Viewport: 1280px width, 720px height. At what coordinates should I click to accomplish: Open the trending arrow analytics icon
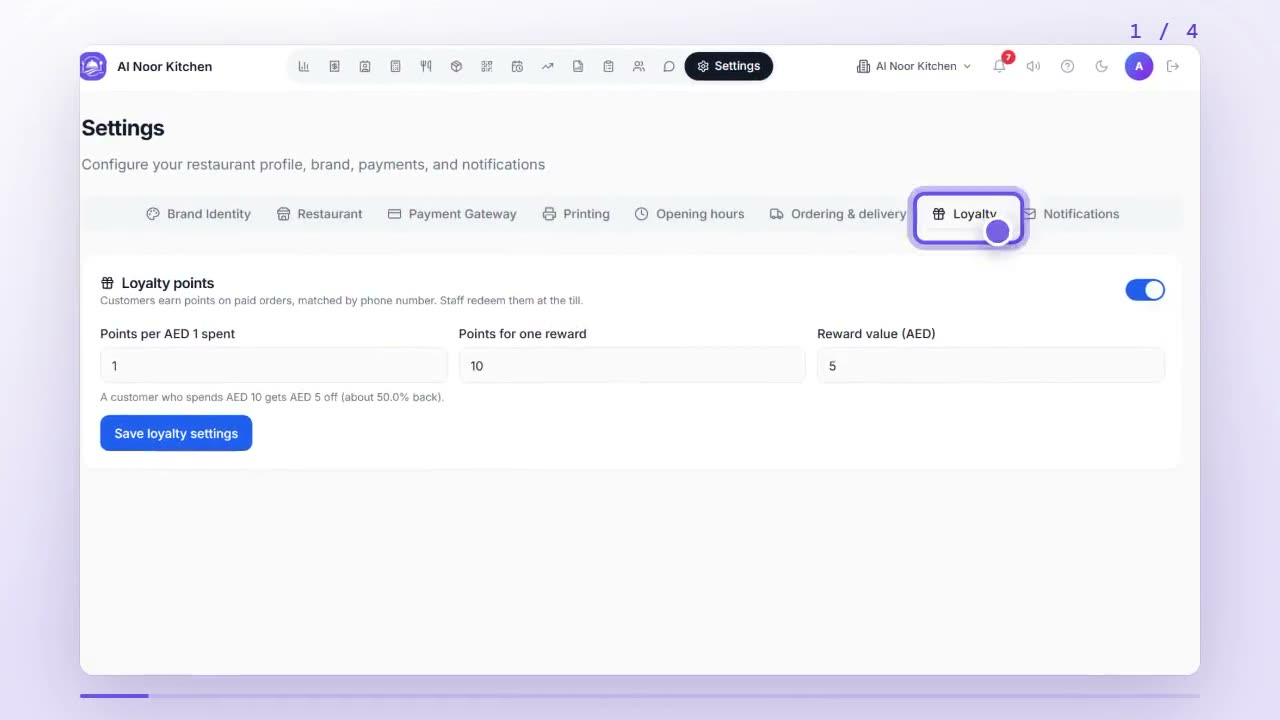tap(548, 66)
